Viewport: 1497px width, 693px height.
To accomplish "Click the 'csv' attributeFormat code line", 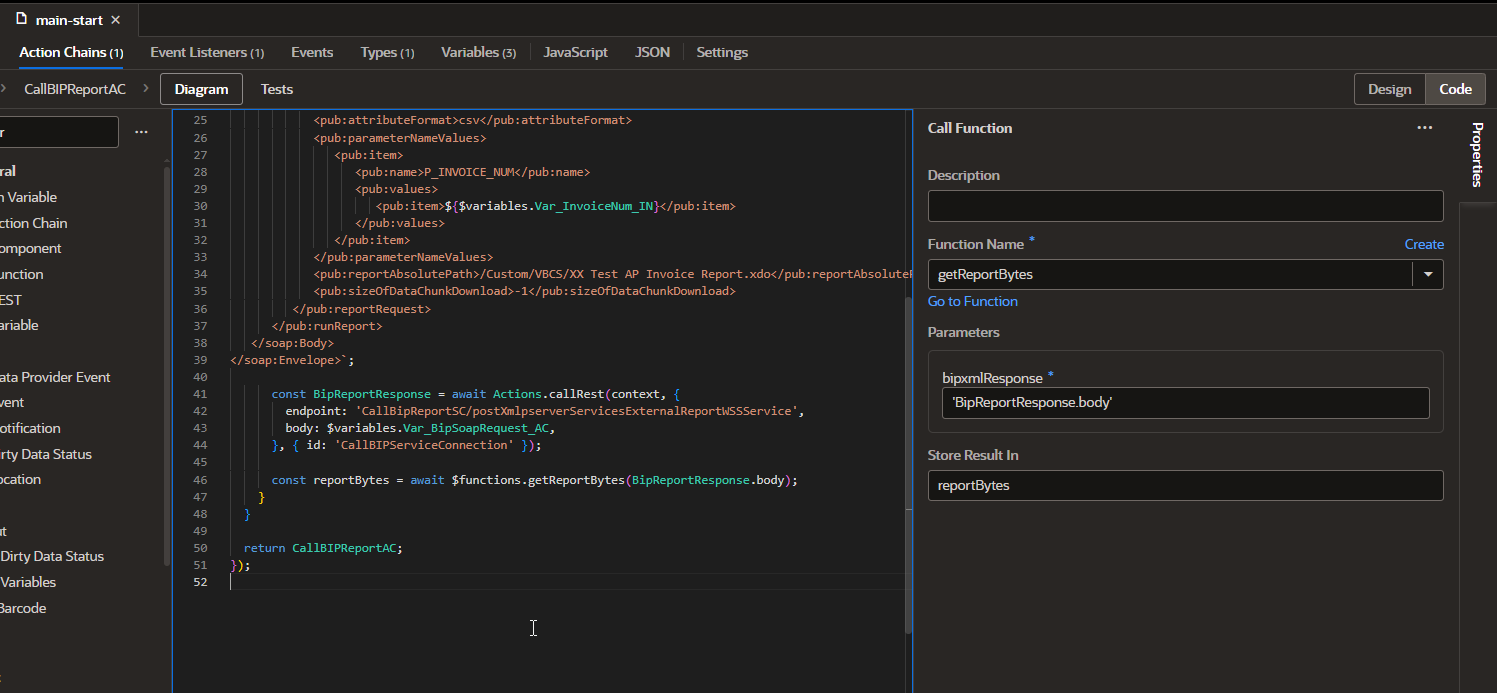I will point(472,120).
